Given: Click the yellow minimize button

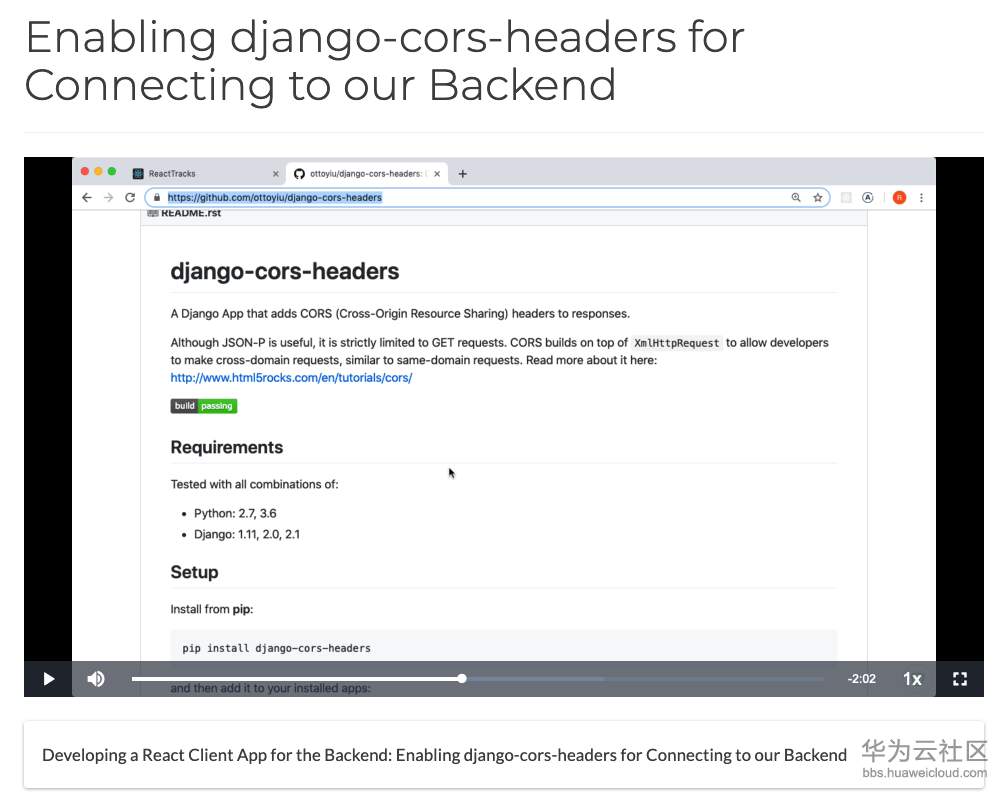Looking at the screenshot, I should (x=98, y=171).
